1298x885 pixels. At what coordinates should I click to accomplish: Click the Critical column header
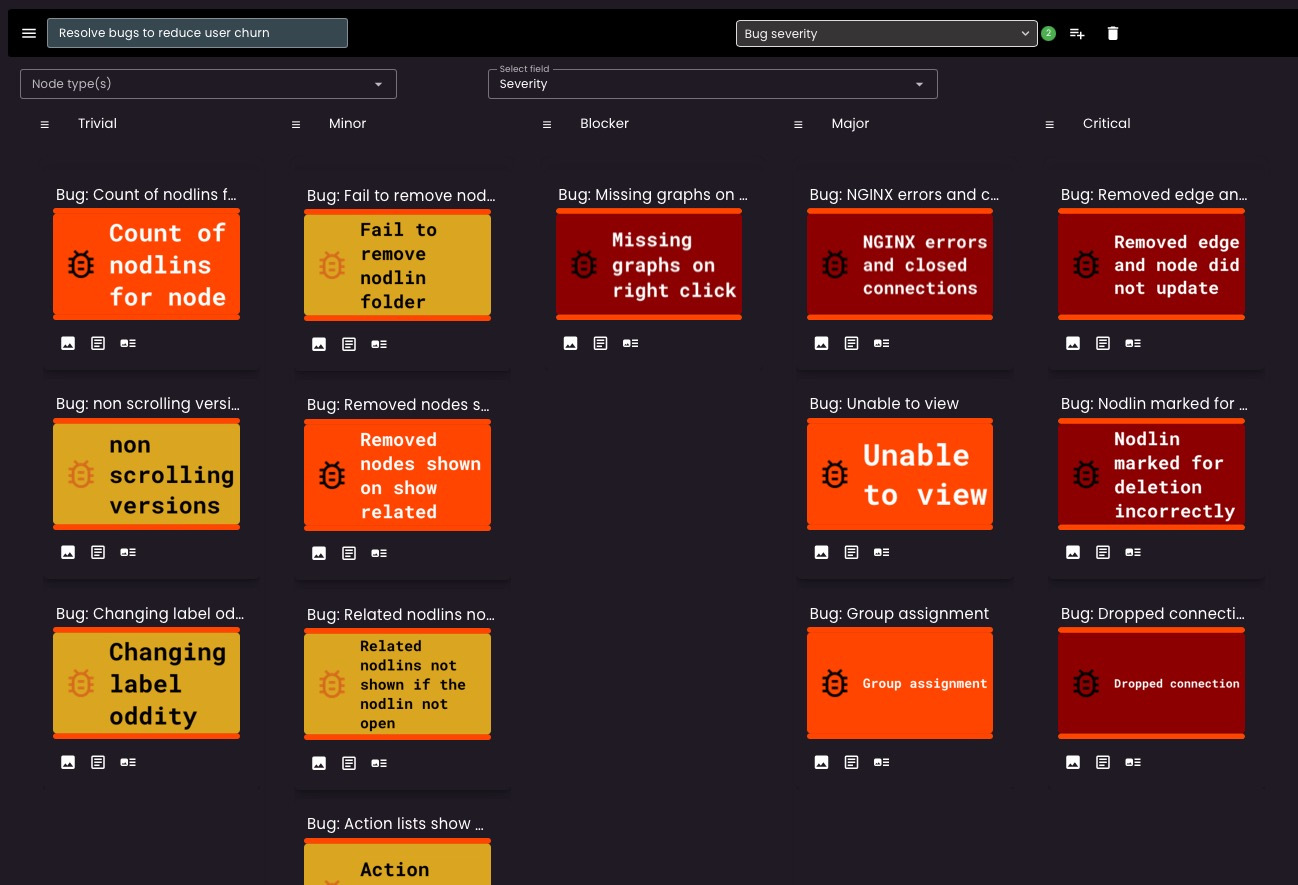tap(1106, 123)
